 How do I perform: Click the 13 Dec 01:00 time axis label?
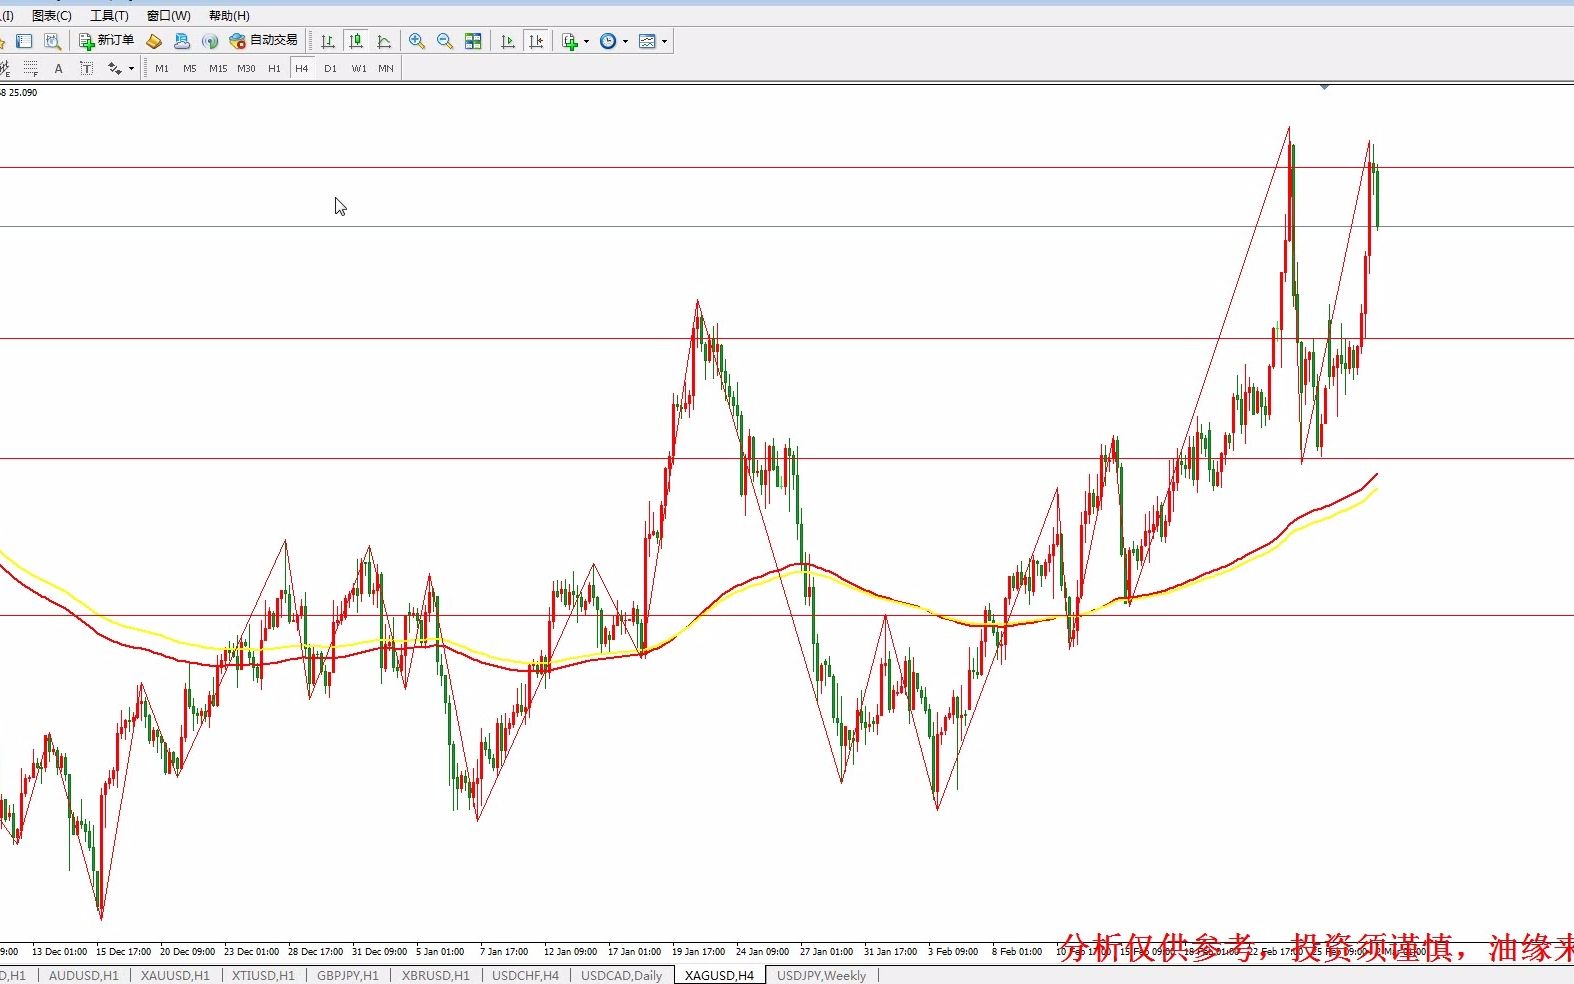click(60, 952)
